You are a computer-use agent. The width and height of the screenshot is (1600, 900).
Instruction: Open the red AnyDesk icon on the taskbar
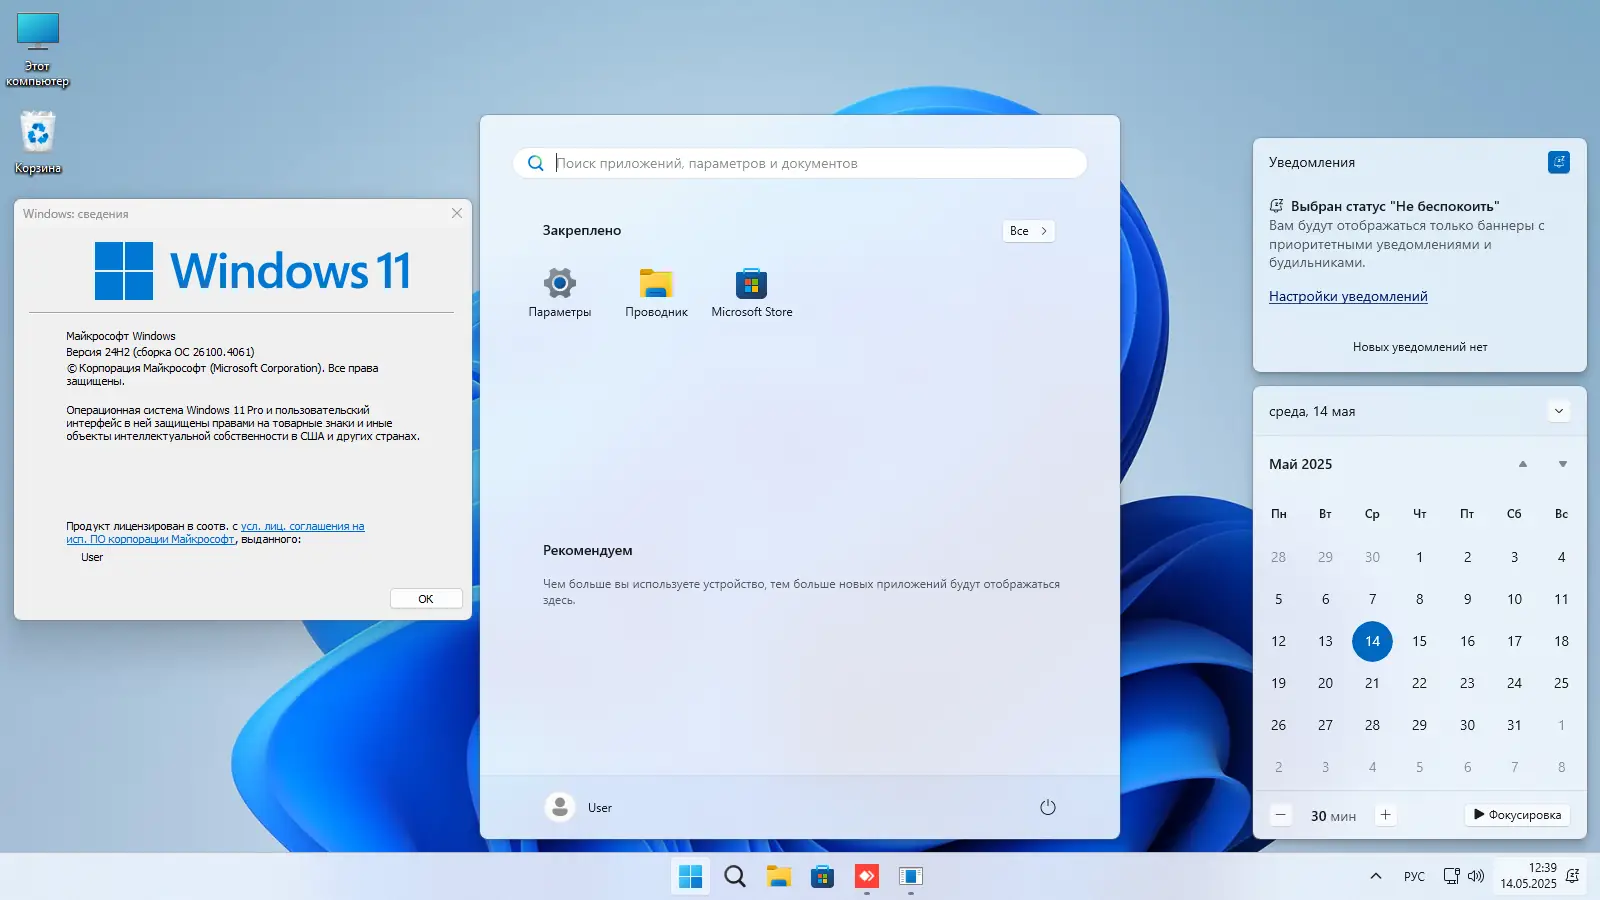click(x=865, y=875)
